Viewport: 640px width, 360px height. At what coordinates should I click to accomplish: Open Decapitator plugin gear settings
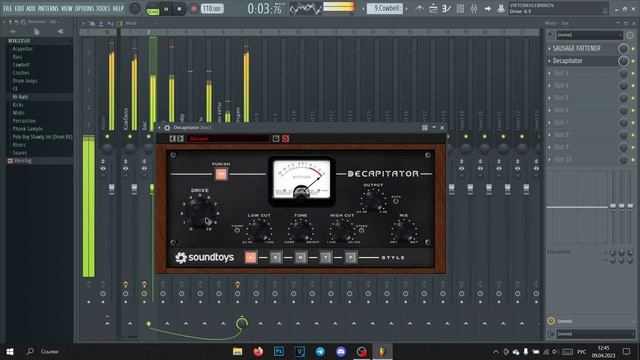pos(167,128)
